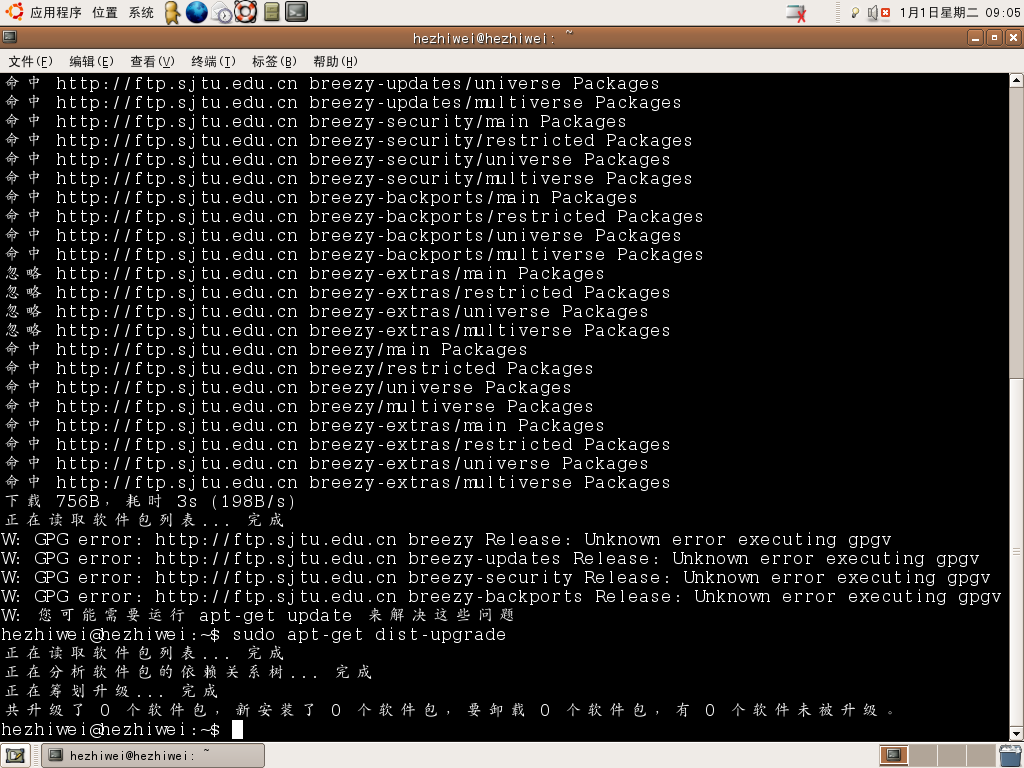Click the '忽略 breezy-extras/restricted Packages' line
Image resolution: width=1024 pixels, height=768 pixels.
(x=337, y=292)
